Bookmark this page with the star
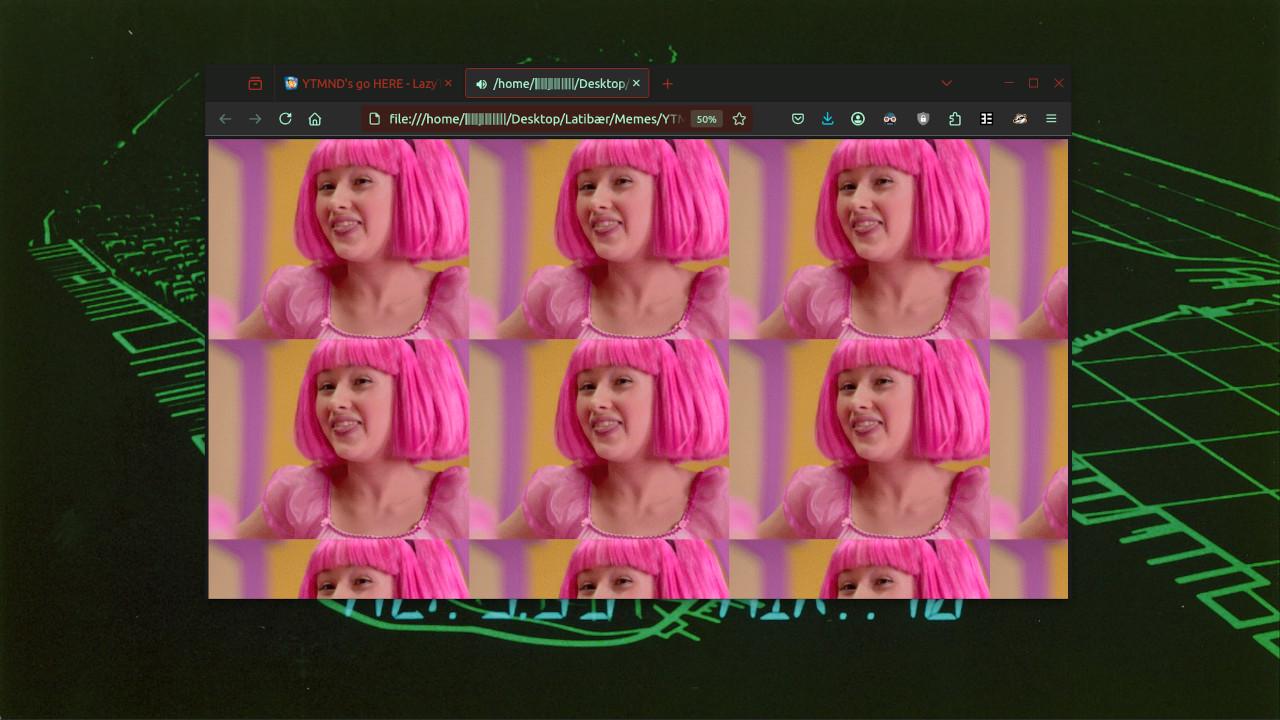The height and width of the screenshot is (720, 1280). tap(739, 119)
